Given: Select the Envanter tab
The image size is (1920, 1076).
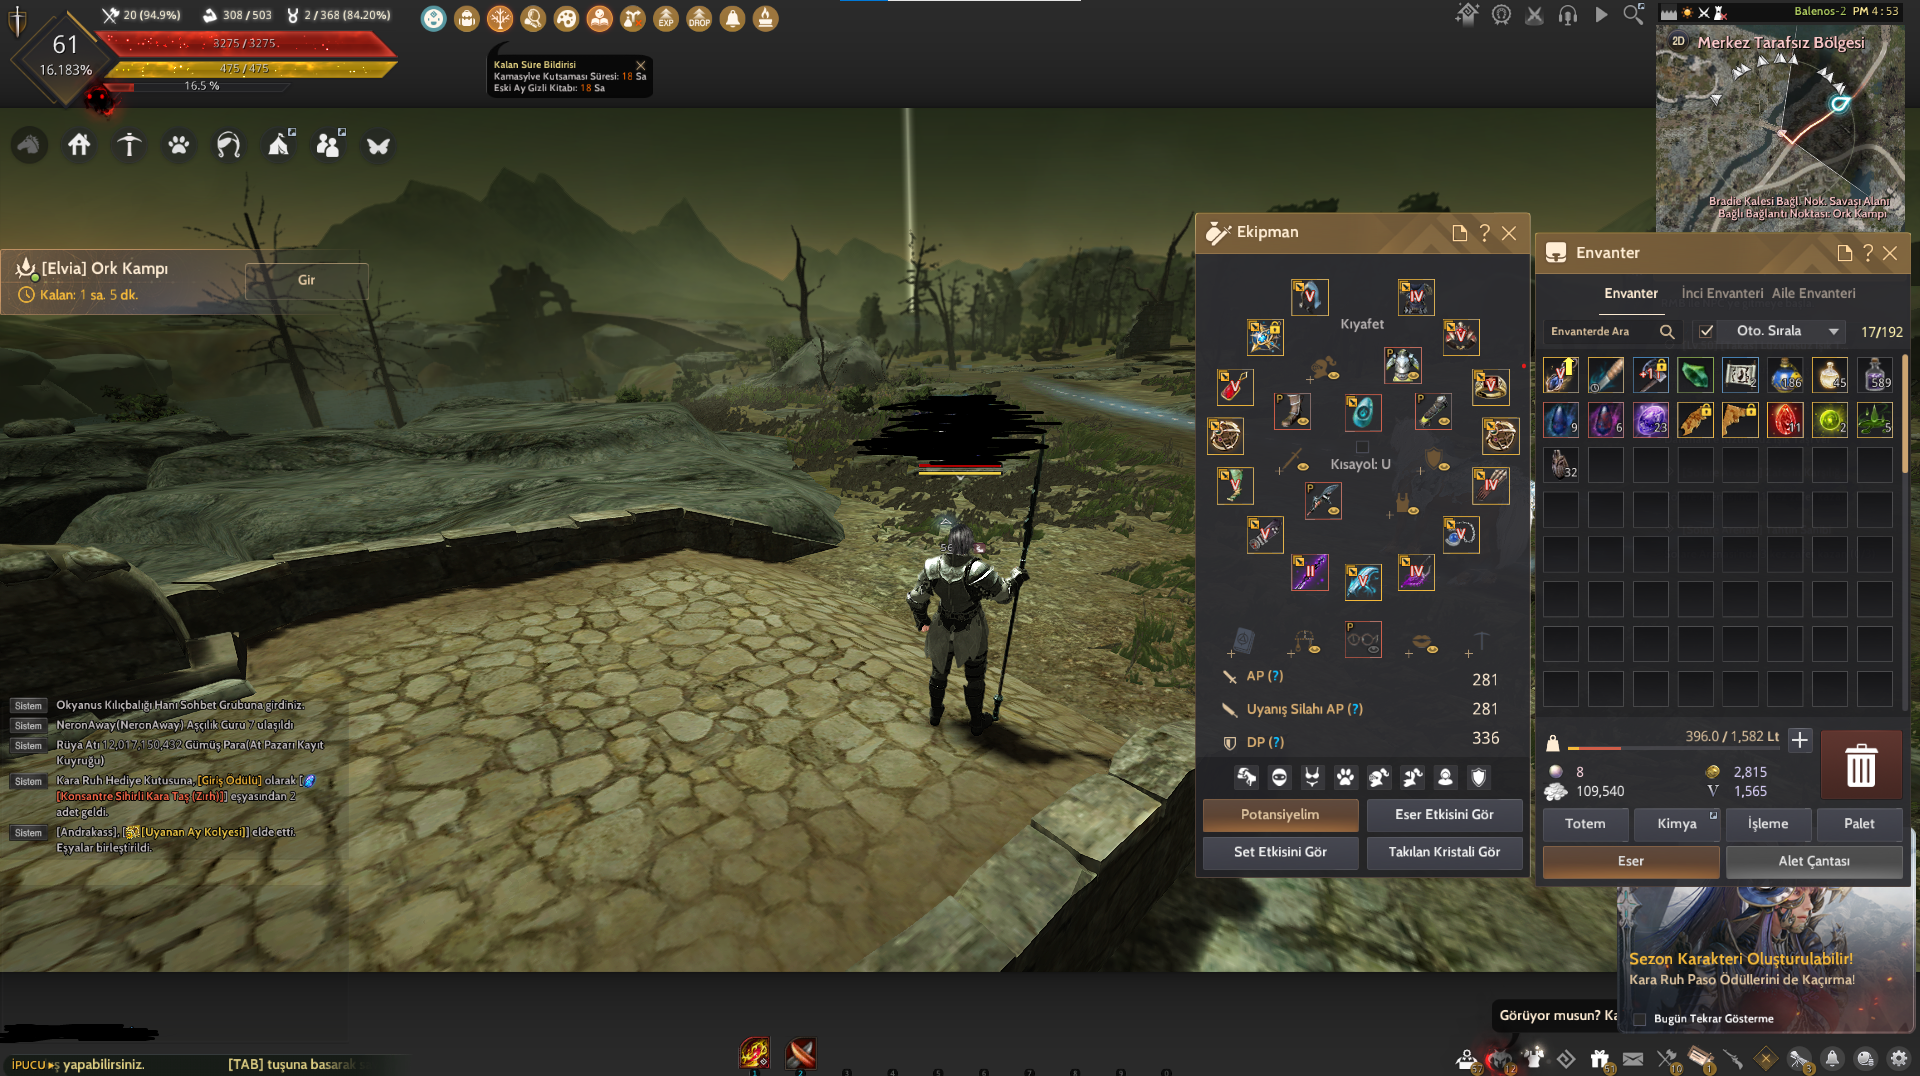Looking at the screenshot, I should (x=1631, y=294).
